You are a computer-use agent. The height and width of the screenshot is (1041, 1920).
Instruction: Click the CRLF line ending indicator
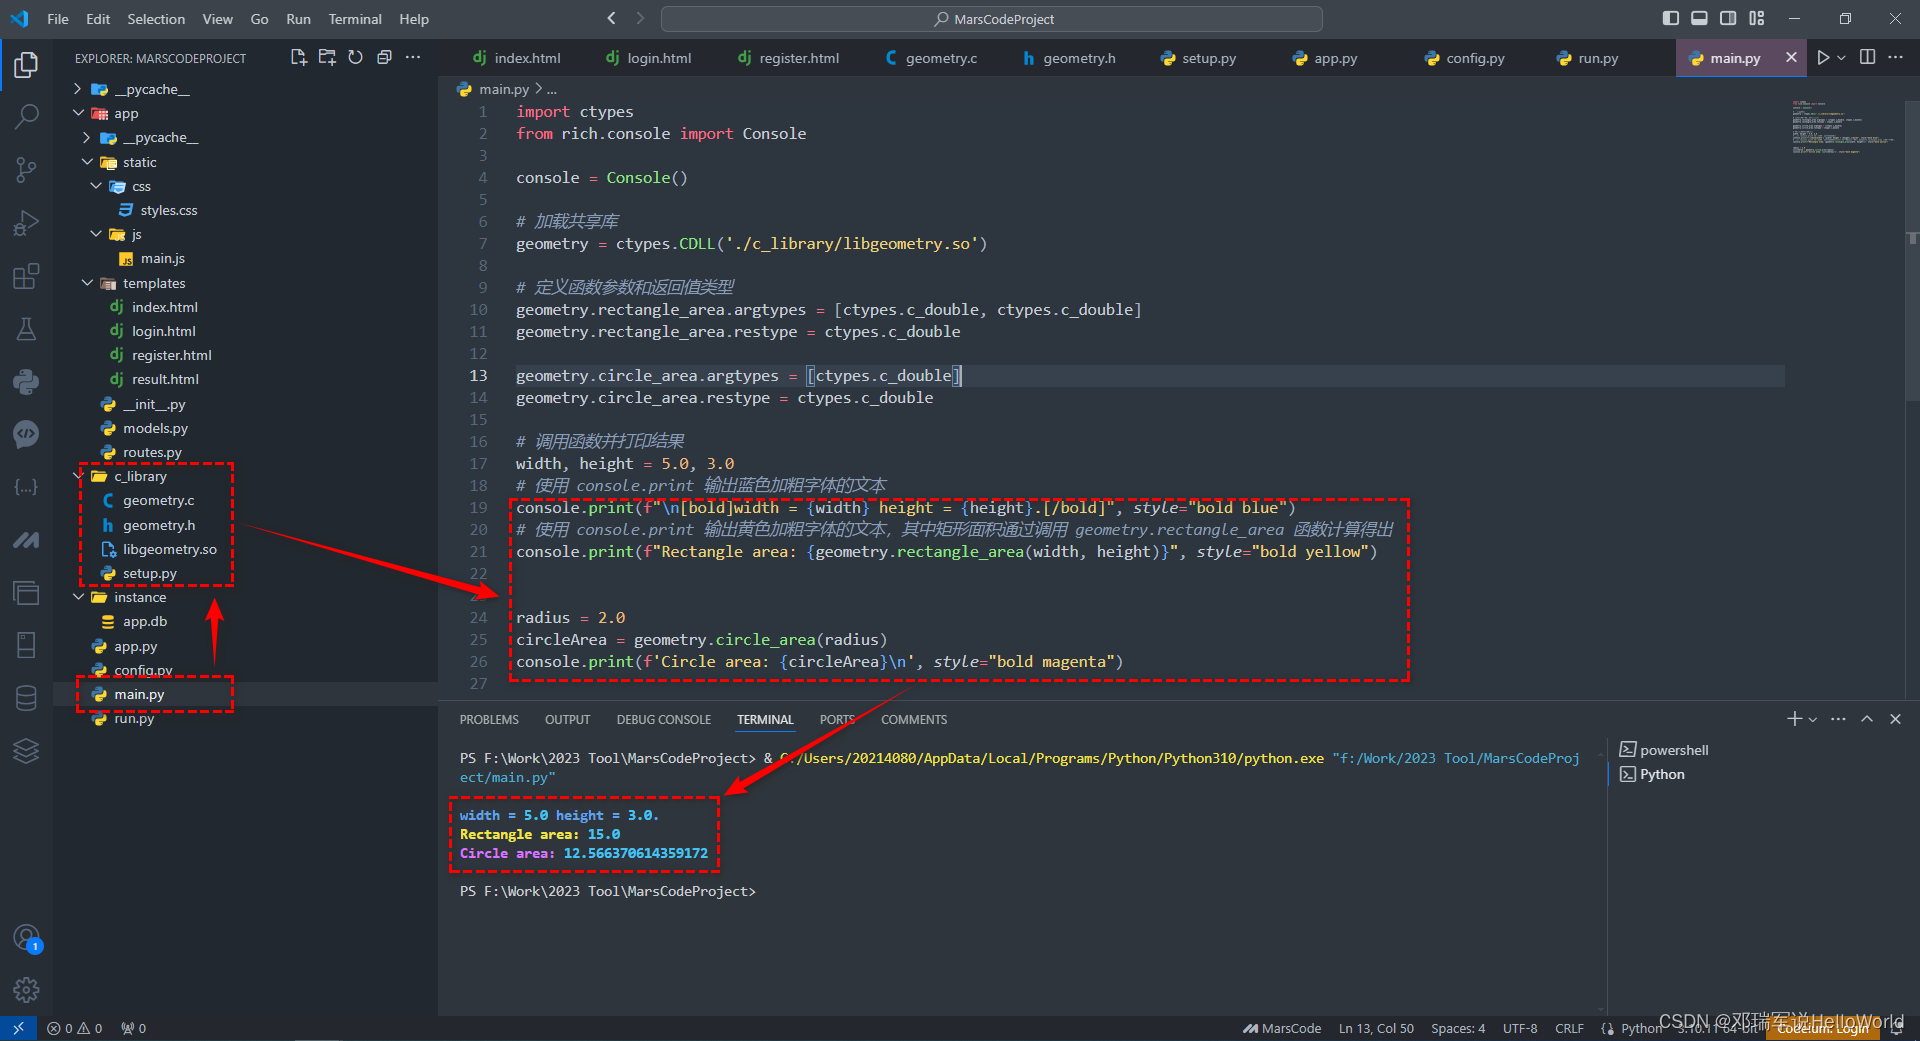point(1568,1028)
